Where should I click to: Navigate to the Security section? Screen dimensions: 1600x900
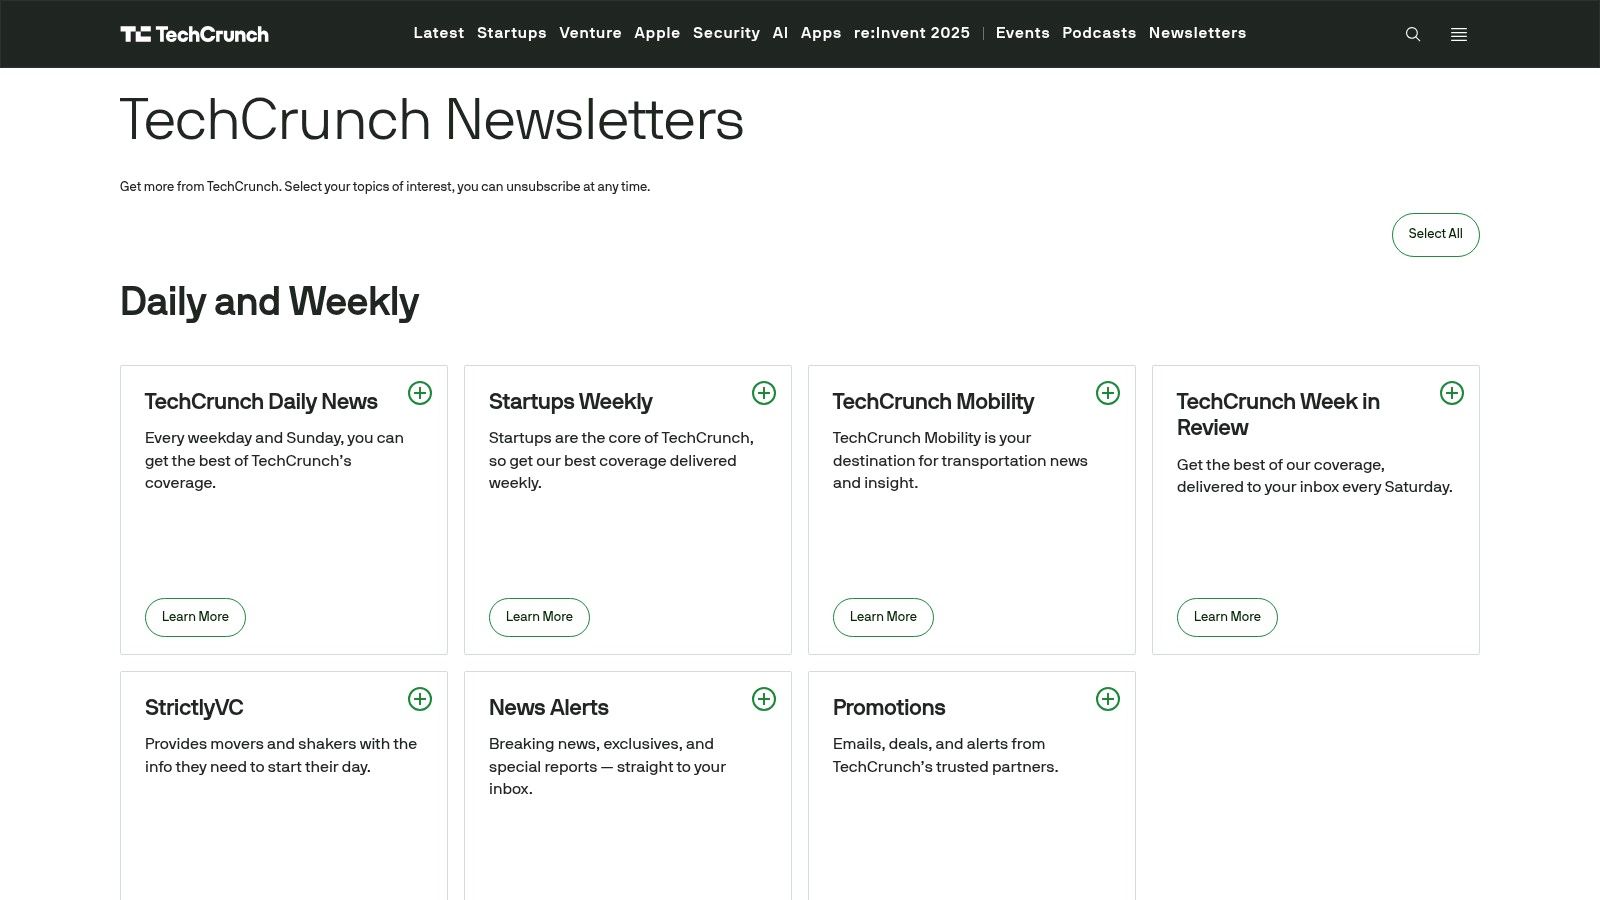pyautogui.click(x=726, y=33)
